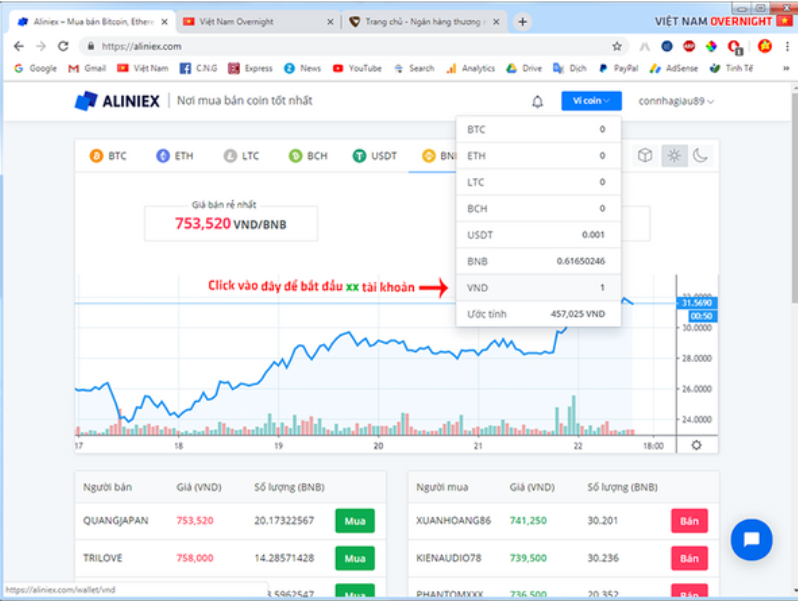The height and width of the screenshot is (601, 798).
Task: Open Express bookmark
Action: coord(250,68)
